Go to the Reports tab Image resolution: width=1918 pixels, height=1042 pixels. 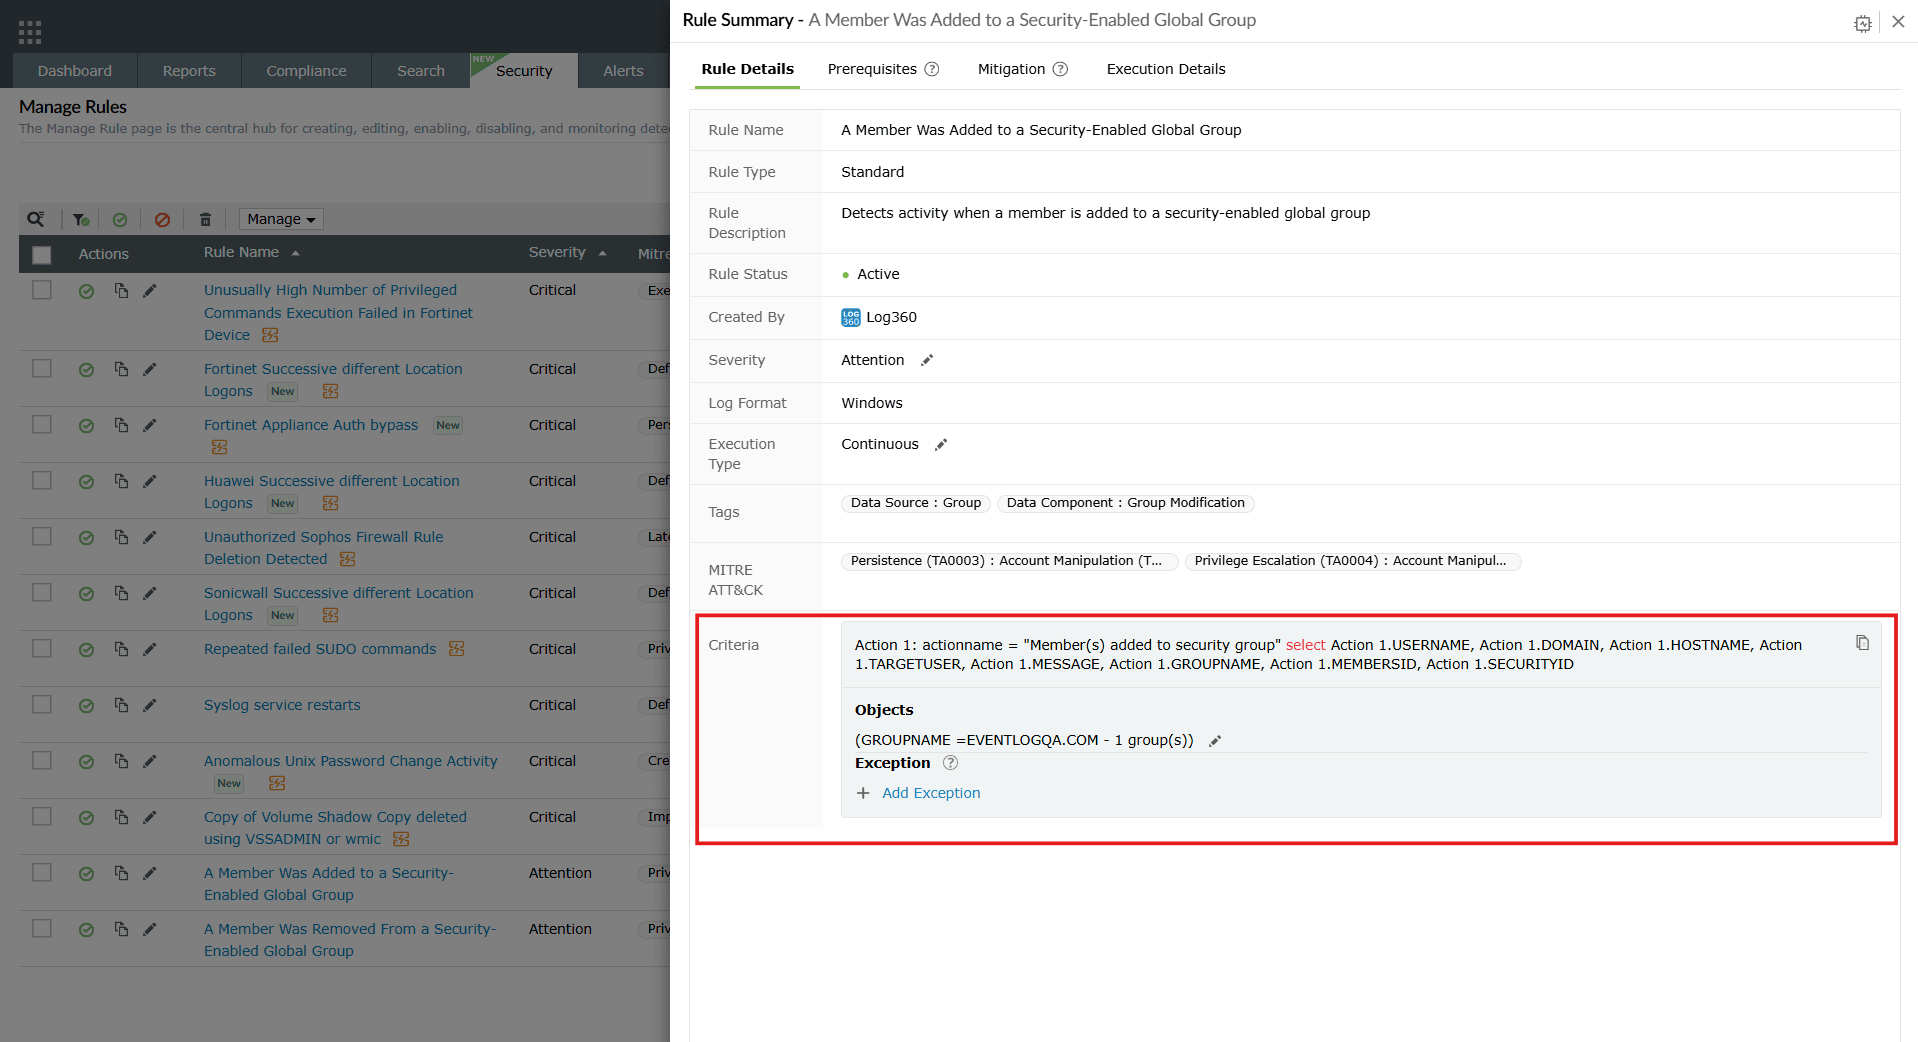[189, 71]
